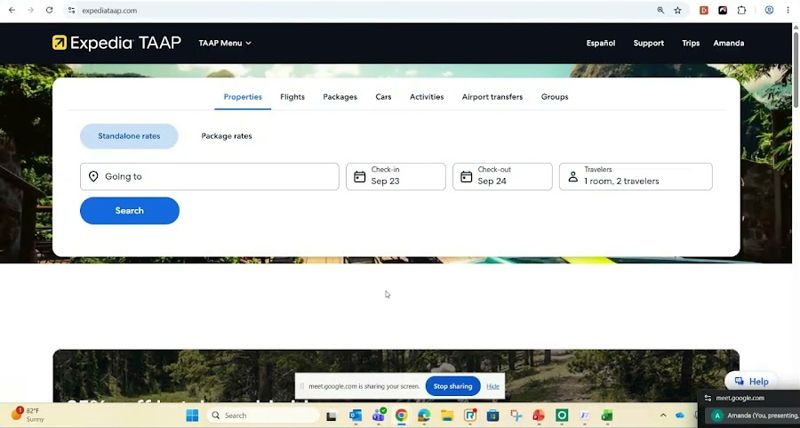The height and width of the screenshot is (428, 800).
Task: Open Task View on the taskbar
Action: click(331, 416)
